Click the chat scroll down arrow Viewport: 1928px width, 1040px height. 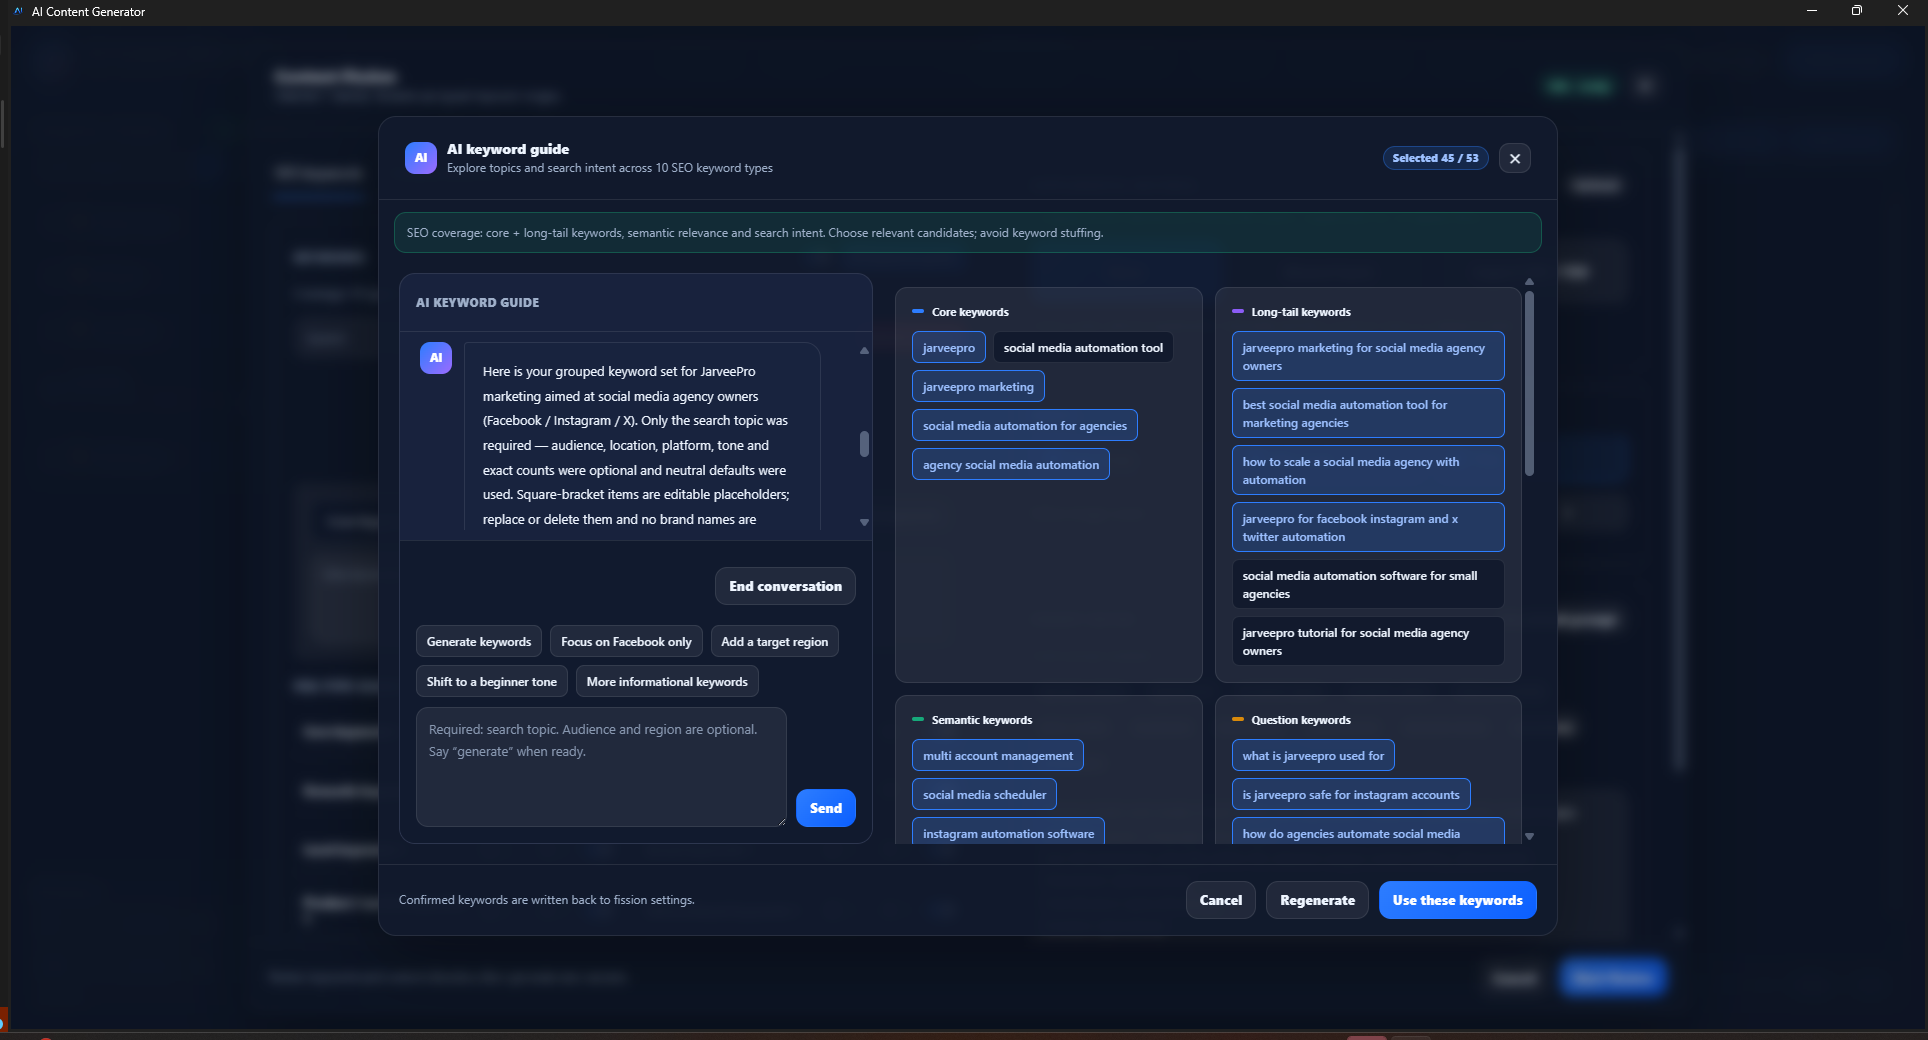(x=864, y=522)
